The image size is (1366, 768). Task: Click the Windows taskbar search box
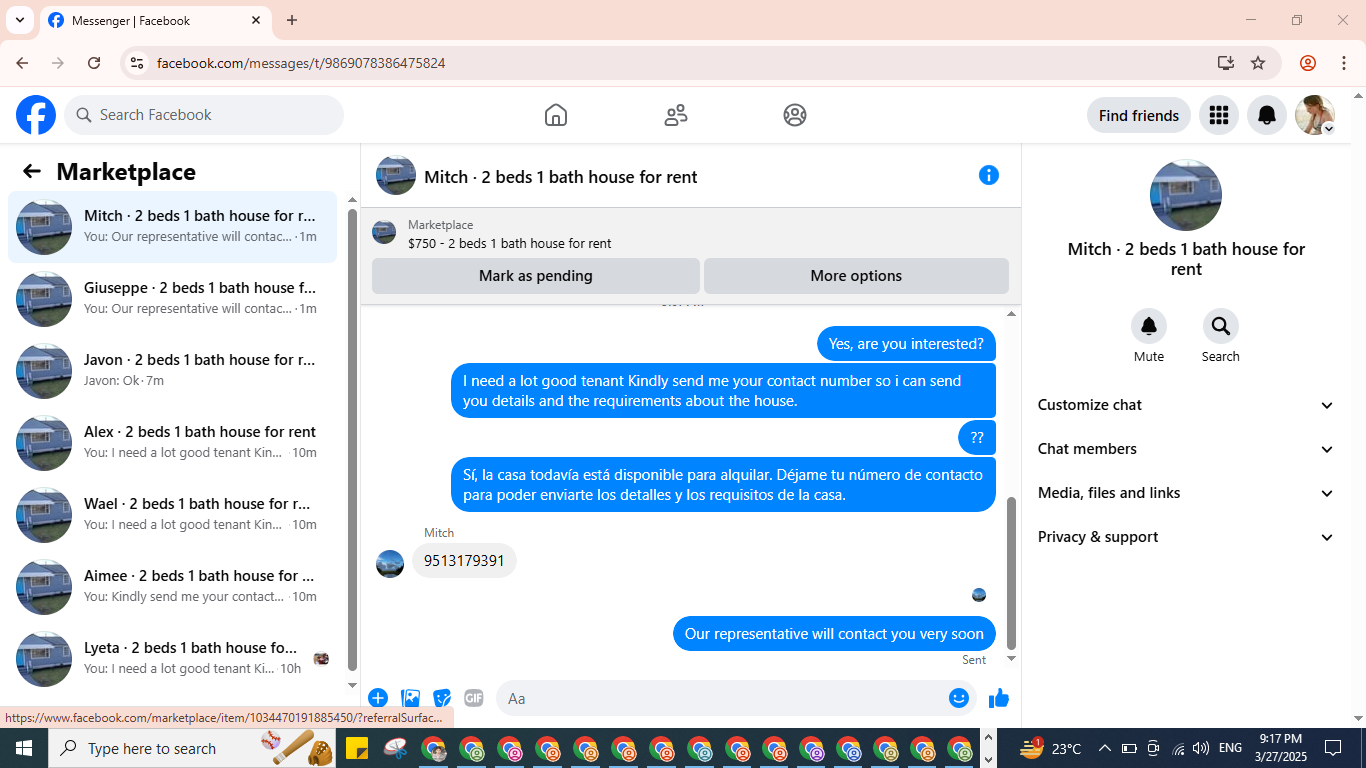point(190,748)
